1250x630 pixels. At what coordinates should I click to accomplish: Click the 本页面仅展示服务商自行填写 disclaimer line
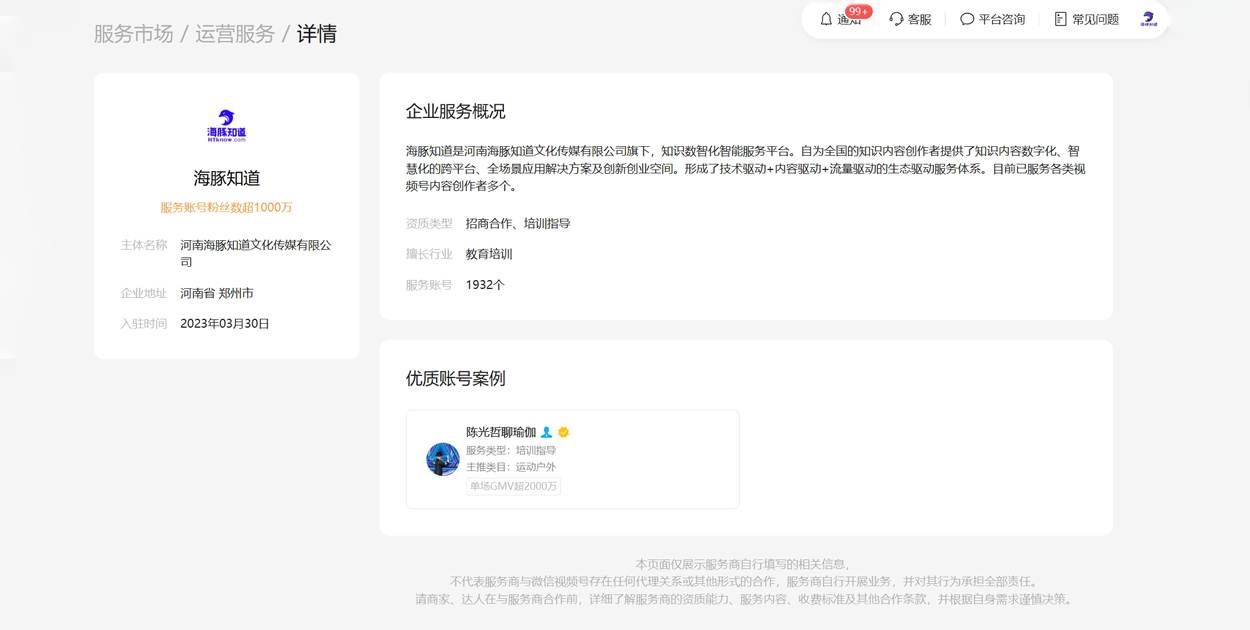745,564
